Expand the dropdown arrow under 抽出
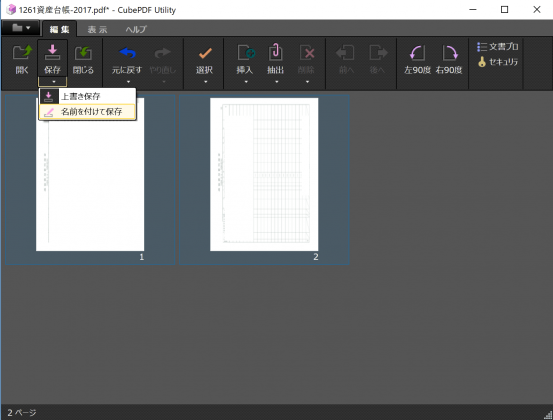553x420 pixels. [x=276, y=82]
